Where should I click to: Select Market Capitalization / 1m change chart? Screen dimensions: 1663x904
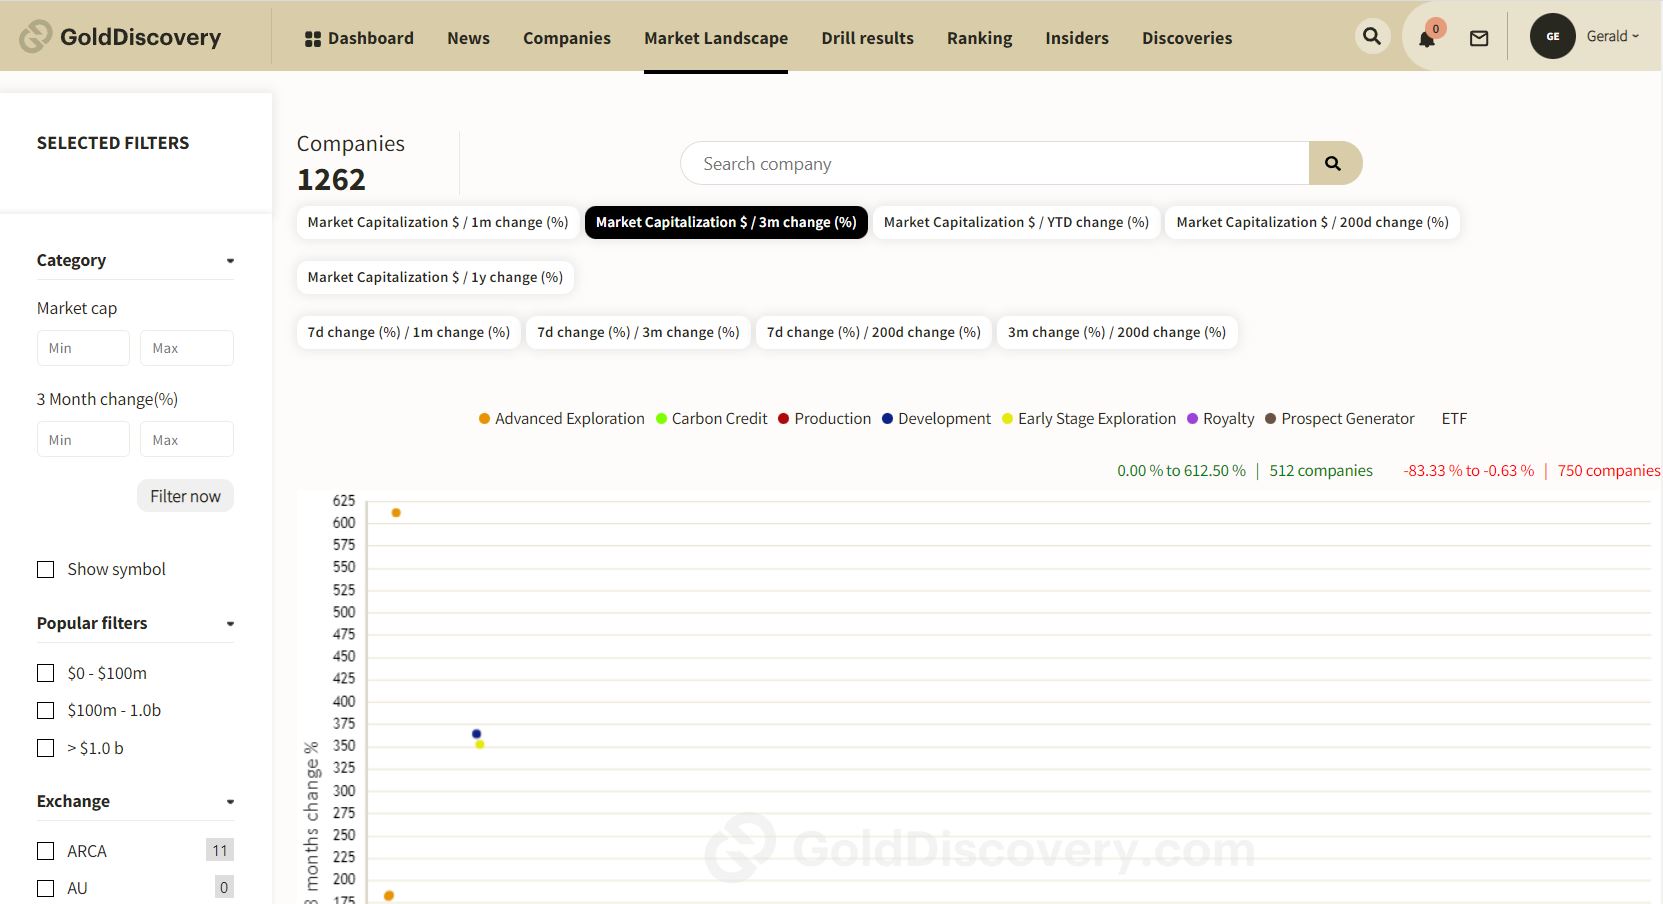tap(438, 222)
